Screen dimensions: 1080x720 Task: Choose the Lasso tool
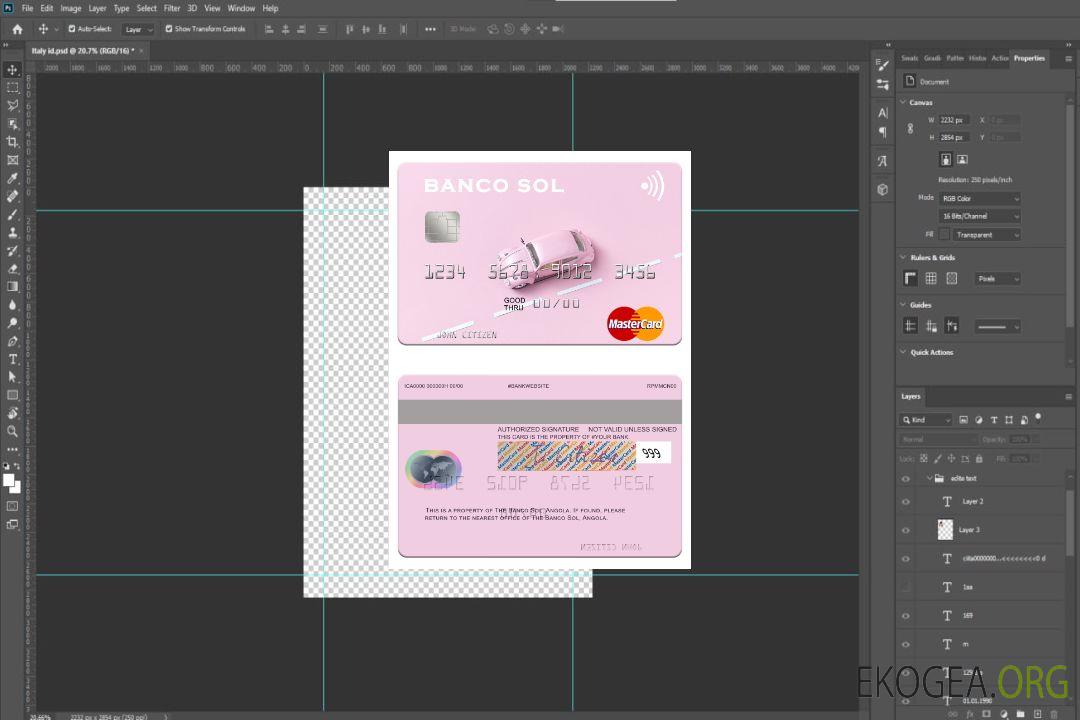tap(12, 105)
